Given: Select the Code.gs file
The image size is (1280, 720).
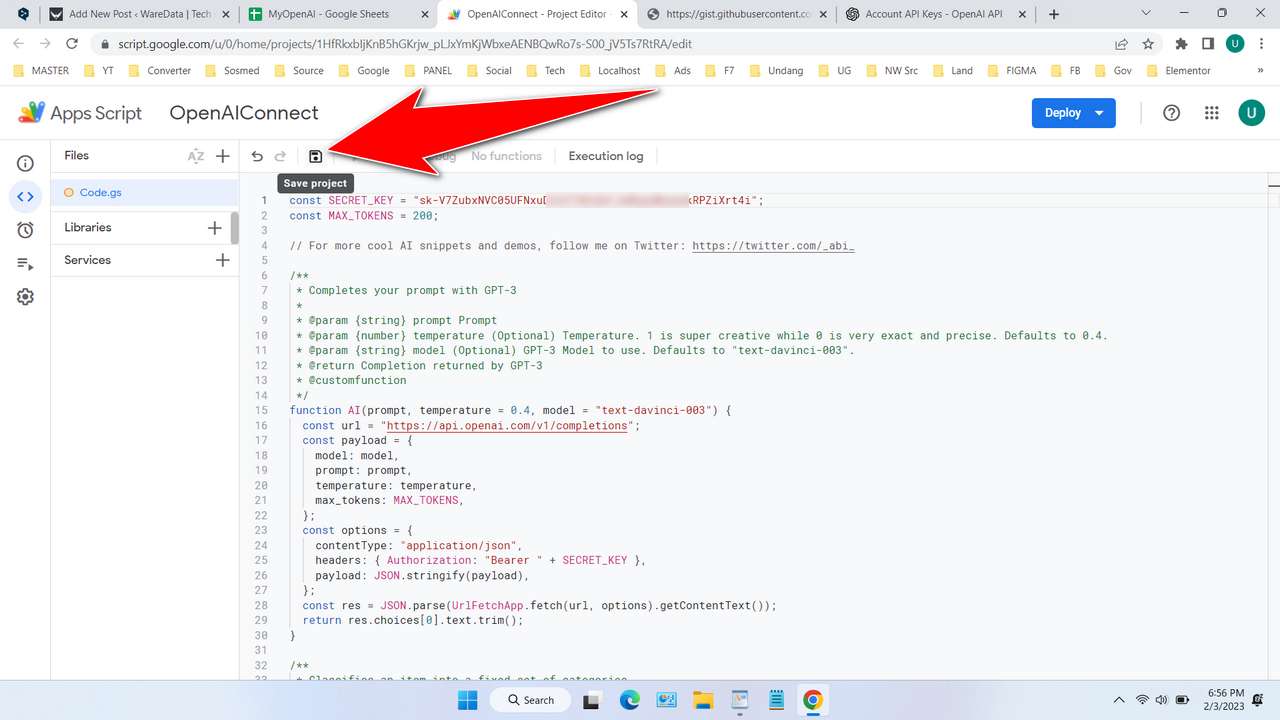Looking at the screenshot, I should click(x=100, y=192).
